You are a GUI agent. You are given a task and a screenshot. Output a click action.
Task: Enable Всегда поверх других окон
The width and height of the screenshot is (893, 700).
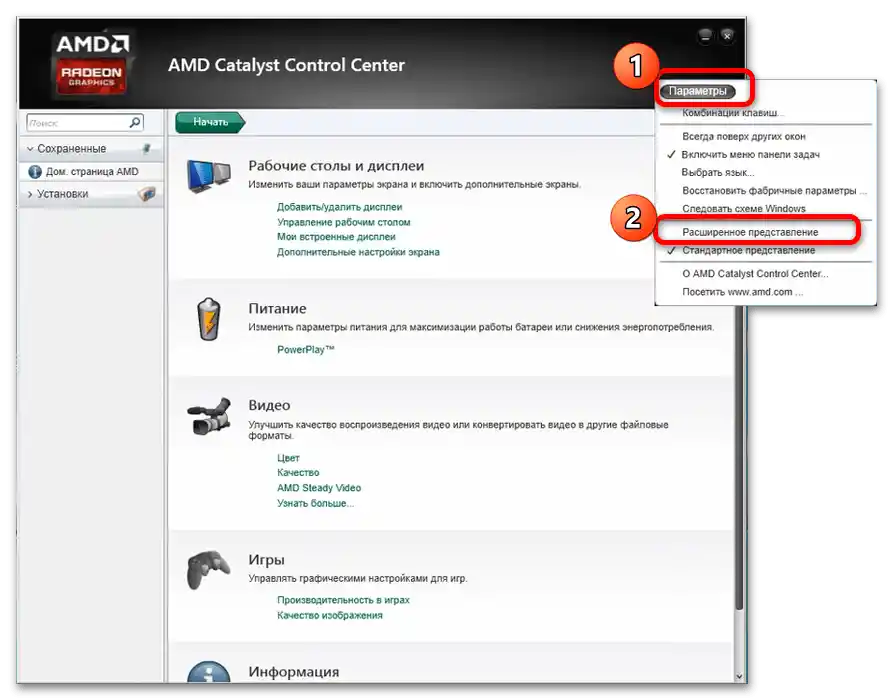coord(744,136)
